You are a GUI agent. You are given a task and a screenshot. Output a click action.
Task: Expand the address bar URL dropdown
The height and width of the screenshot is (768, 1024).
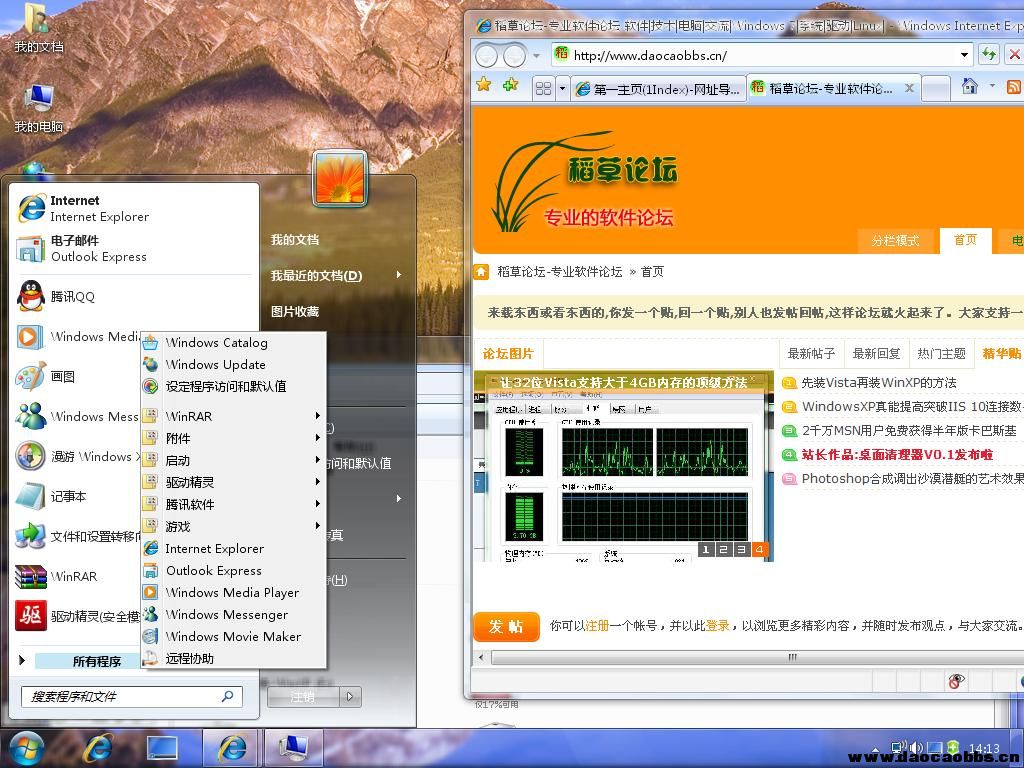pos(964,55)
